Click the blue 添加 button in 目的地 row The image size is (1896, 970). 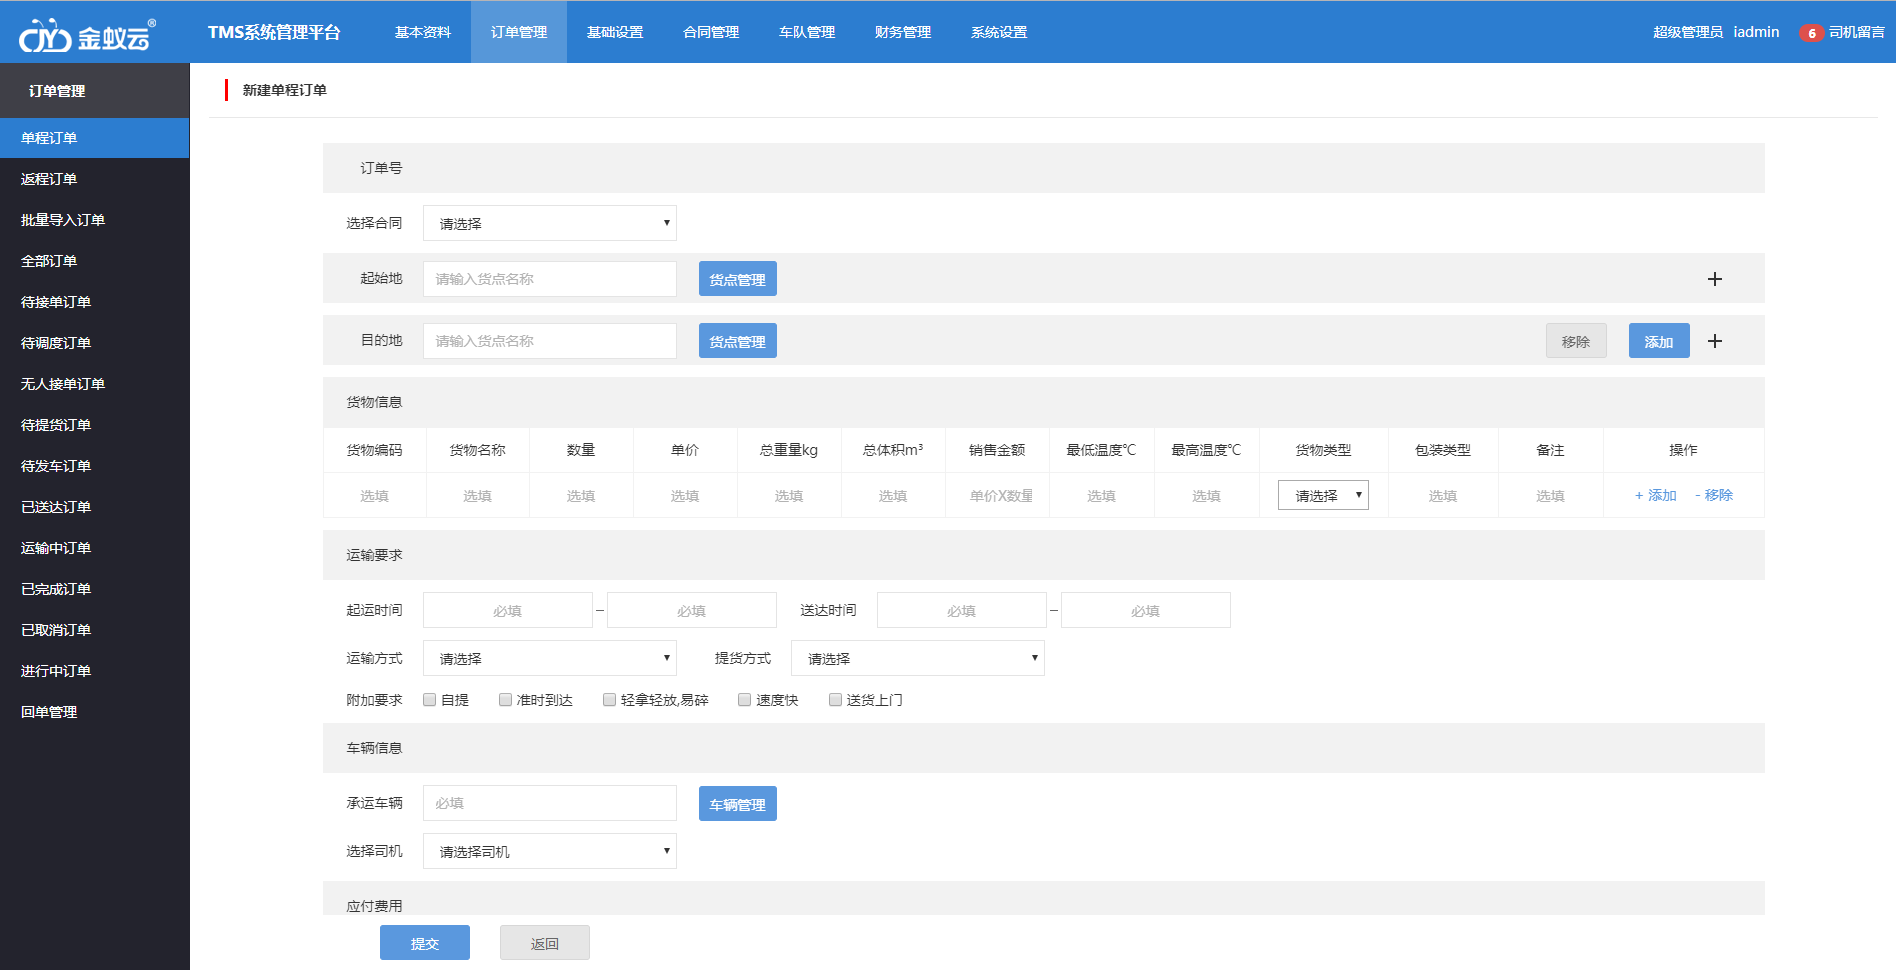point(1659,341)
